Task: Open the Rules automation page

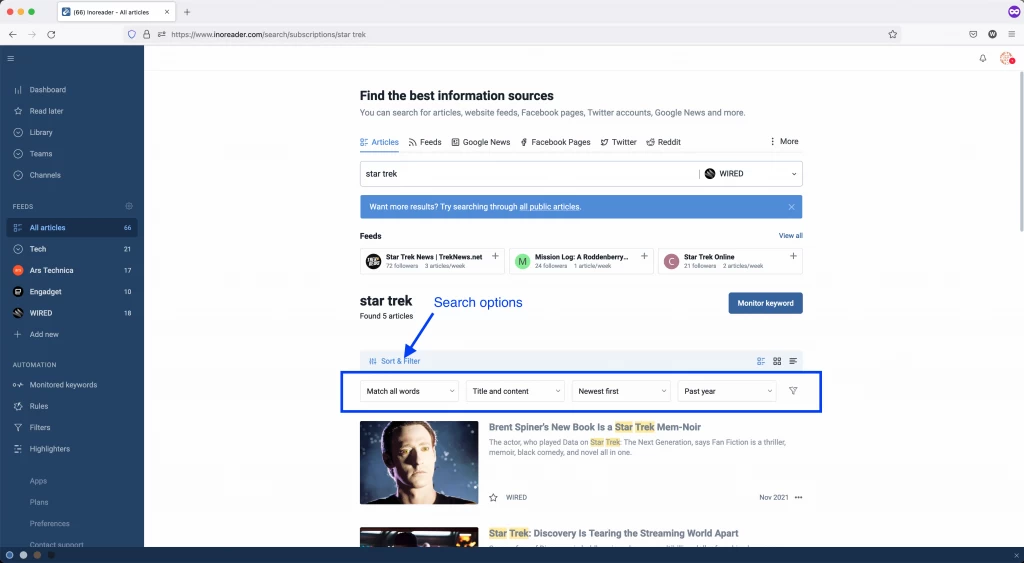Action: click(x=39, y=406)
